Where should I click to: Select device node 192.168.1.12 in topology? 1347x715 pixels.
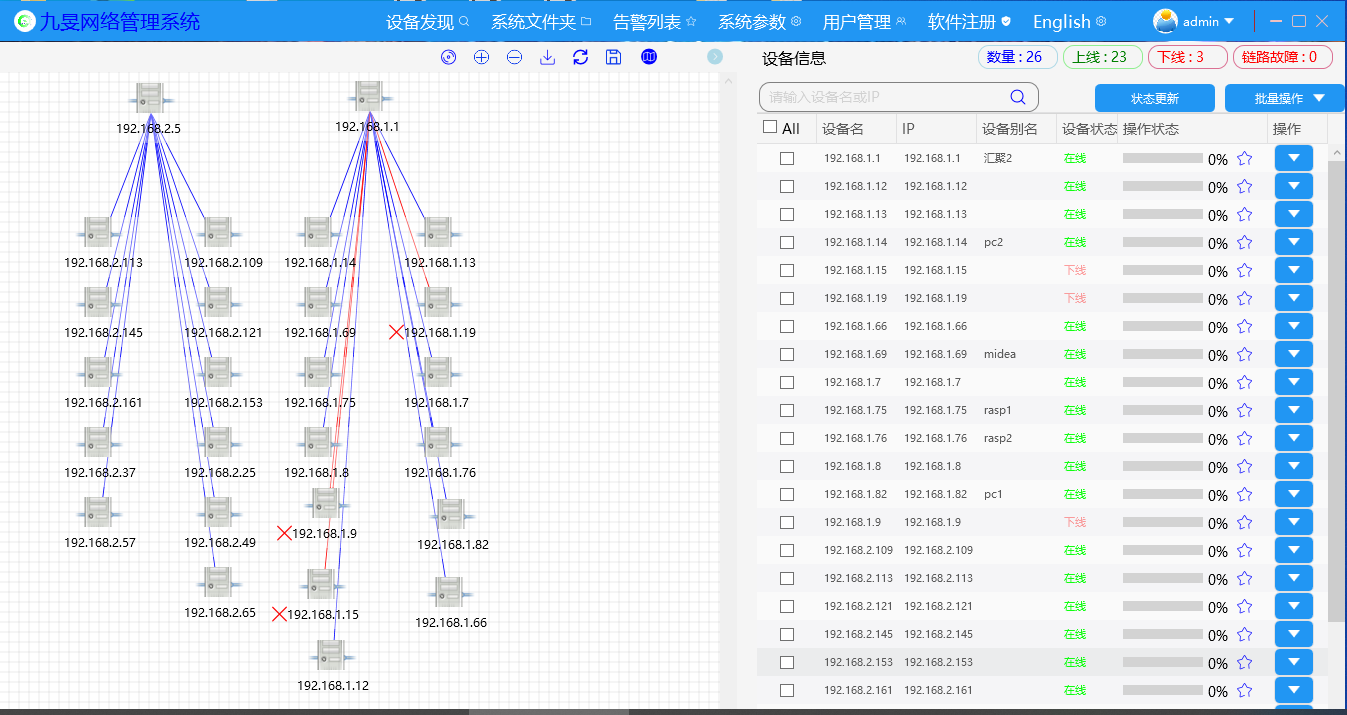pos(329,656)
